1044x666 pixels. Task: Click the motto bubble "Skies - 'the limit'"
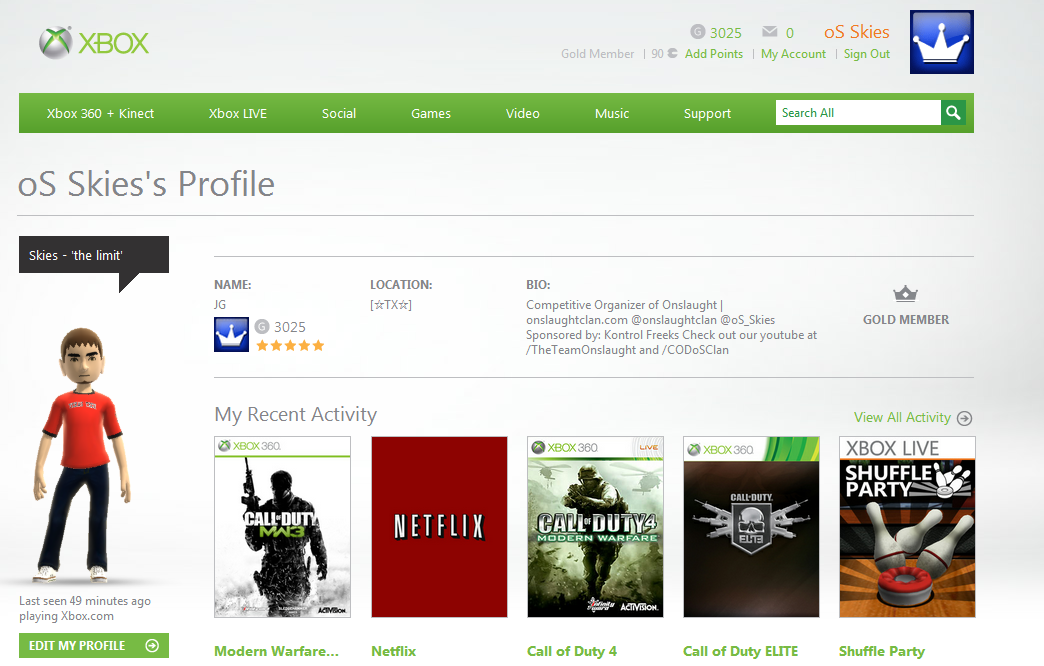click(94, 255)
